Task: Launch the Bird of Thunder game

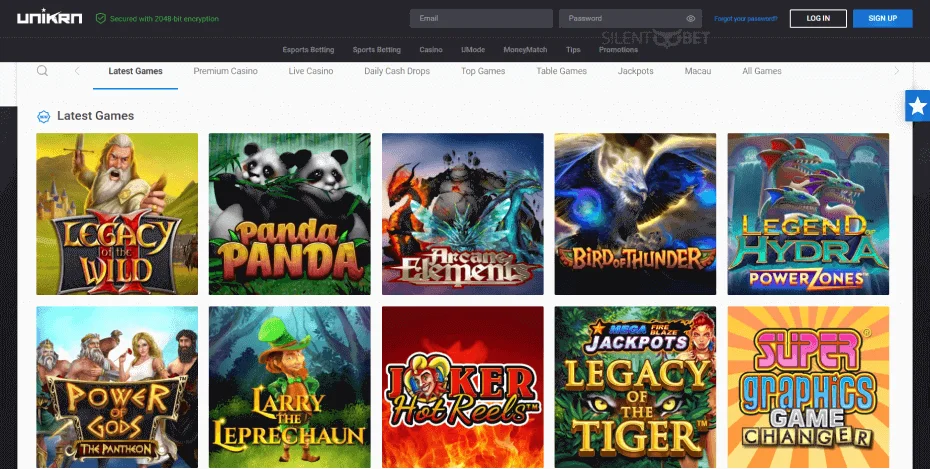Action: coord(635,214)
